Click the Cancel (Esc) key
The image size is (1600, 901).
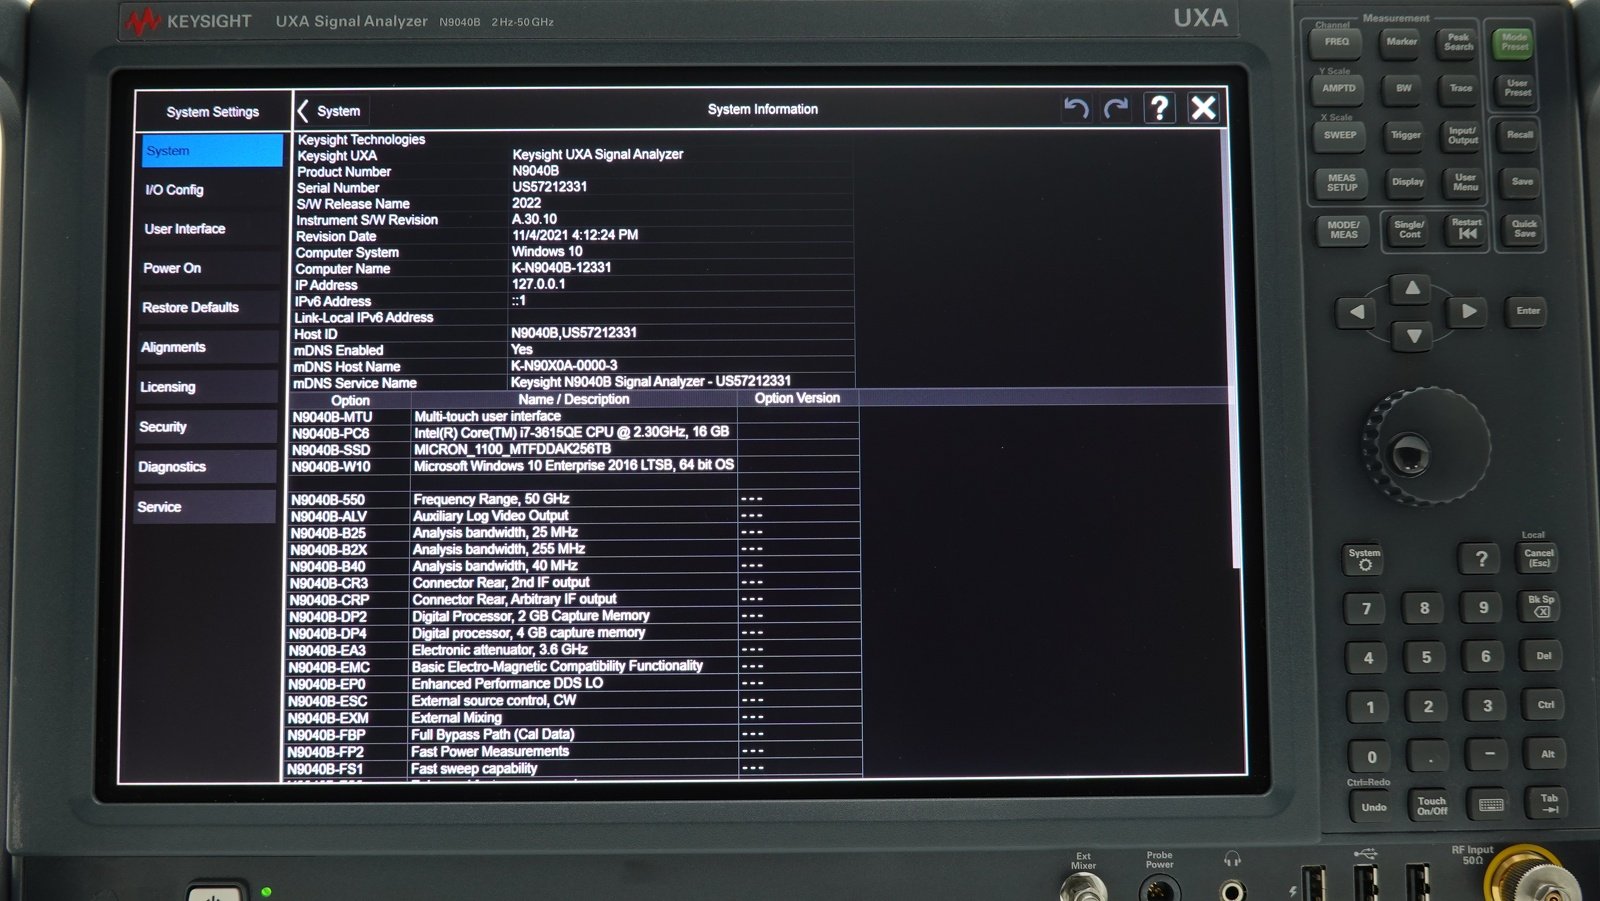point(1538,558)
